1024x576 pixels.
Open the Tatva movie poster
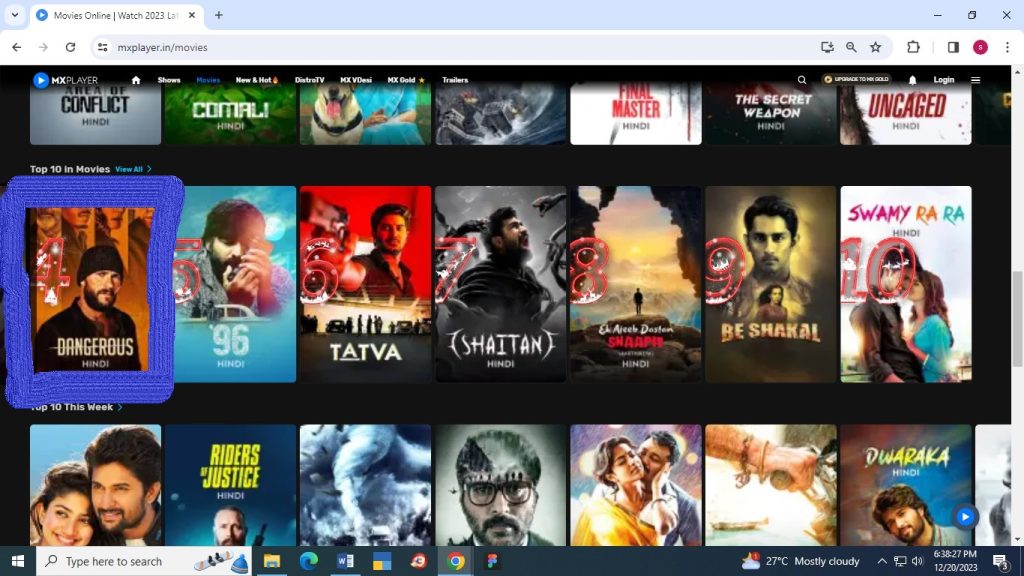click(x=366, y=284)
